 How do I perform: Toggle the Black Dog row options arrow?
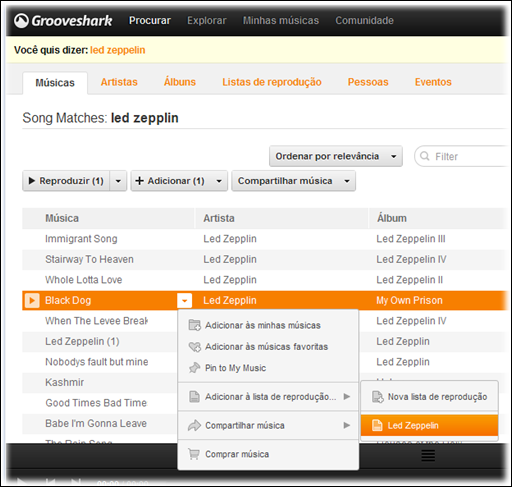tap(185, 300)
